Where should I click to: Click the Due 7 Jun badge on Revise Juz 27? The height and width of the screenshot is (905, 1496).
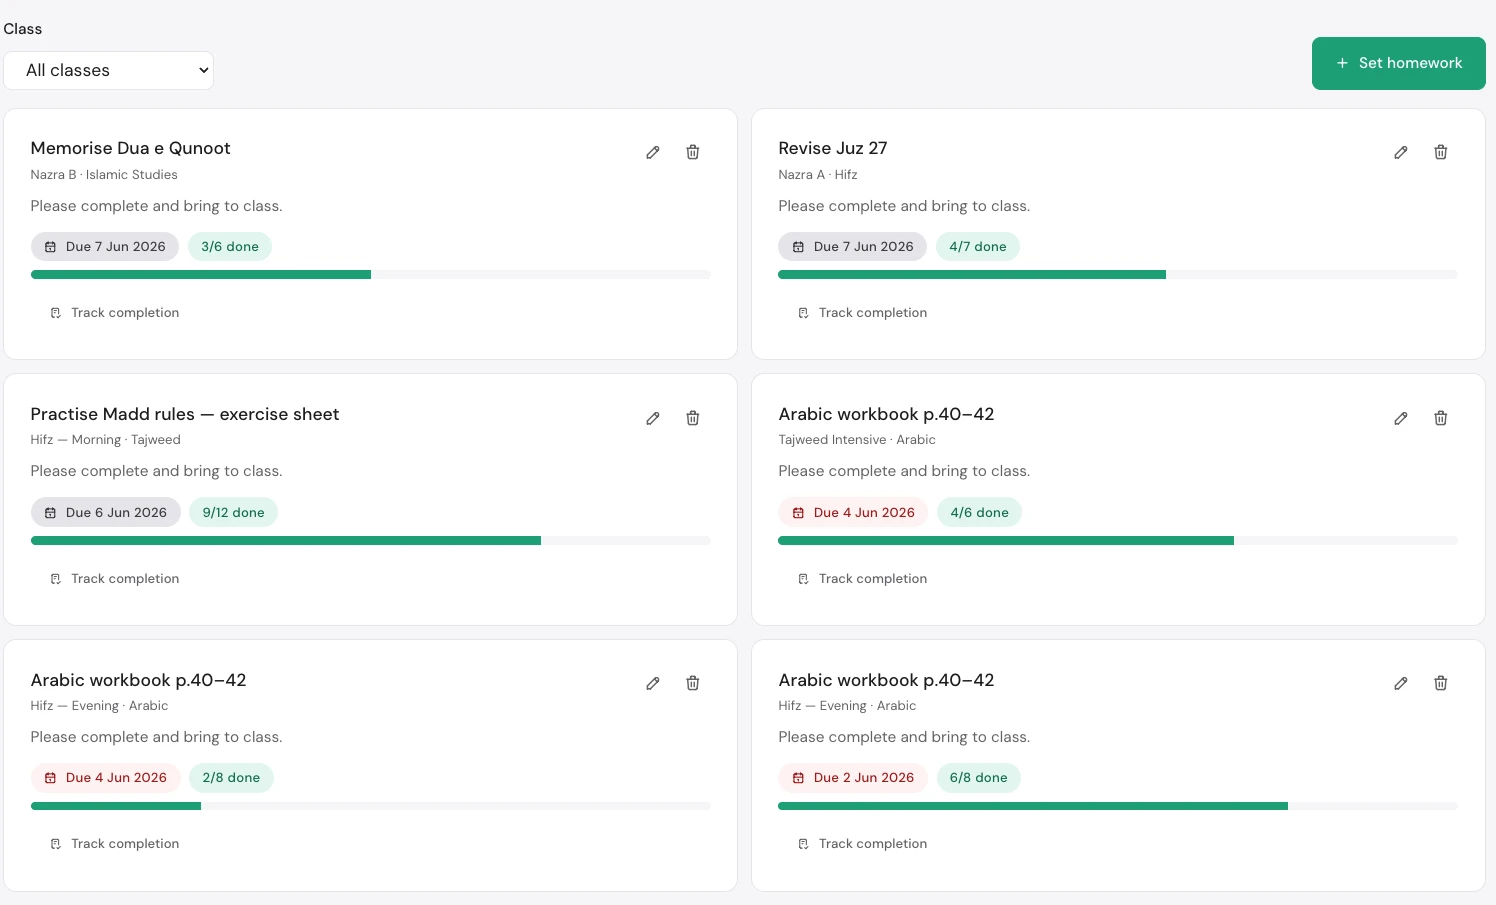[853, 246]
